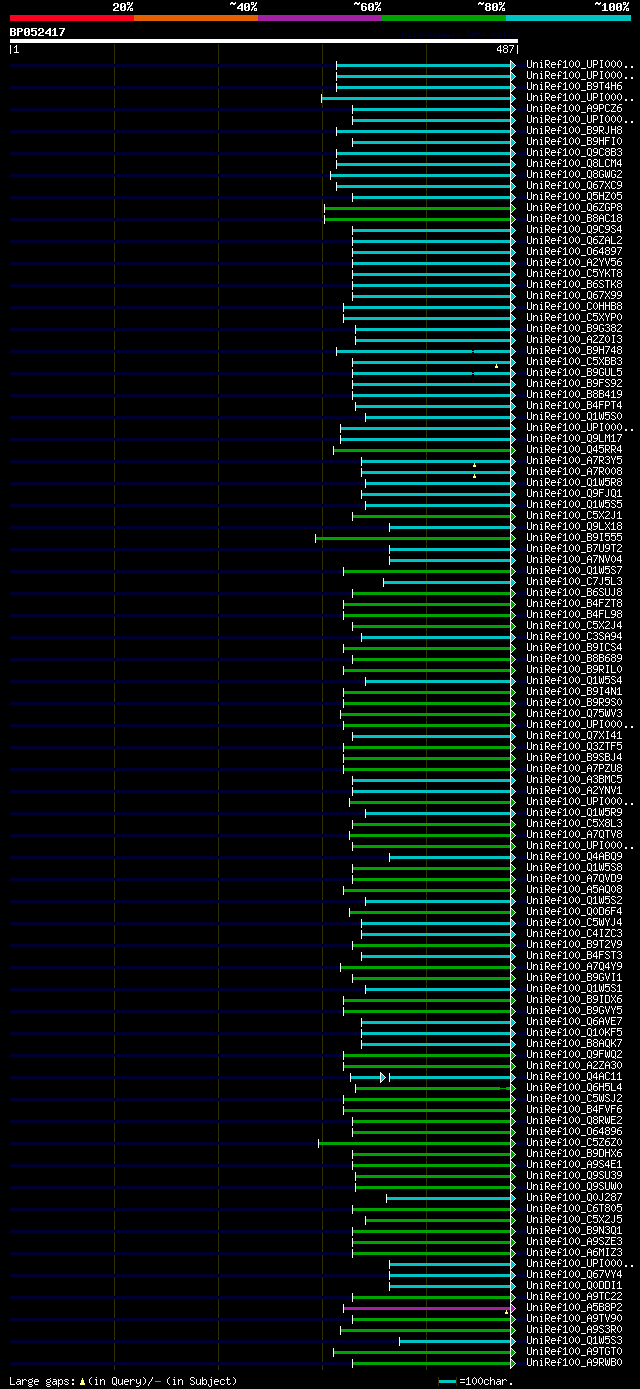Click the split arrow marker in Q4AC11 row

click(383, 1077)
